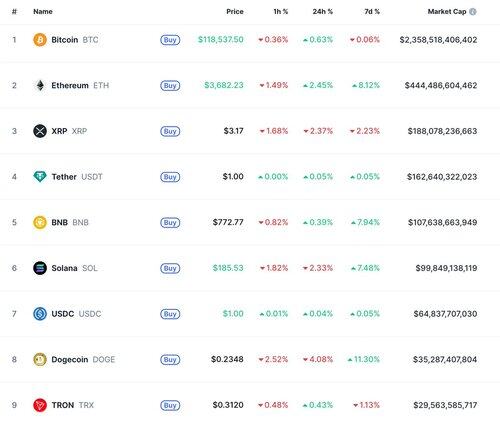500x425 pixels.
Task: Click the Bitcoin coin logo
Action: pos(40,40)
